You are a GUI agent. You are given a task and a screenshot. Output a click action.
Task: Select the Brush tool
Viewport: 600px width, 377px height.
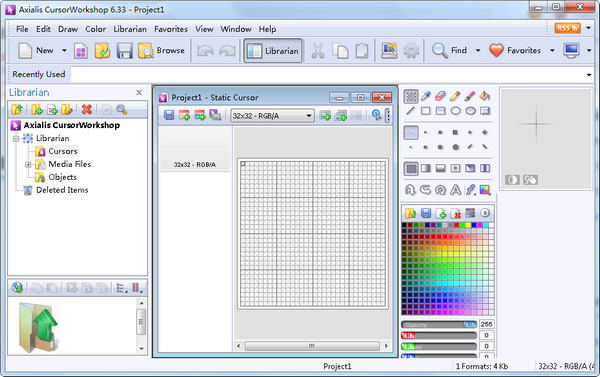point(470,96)
